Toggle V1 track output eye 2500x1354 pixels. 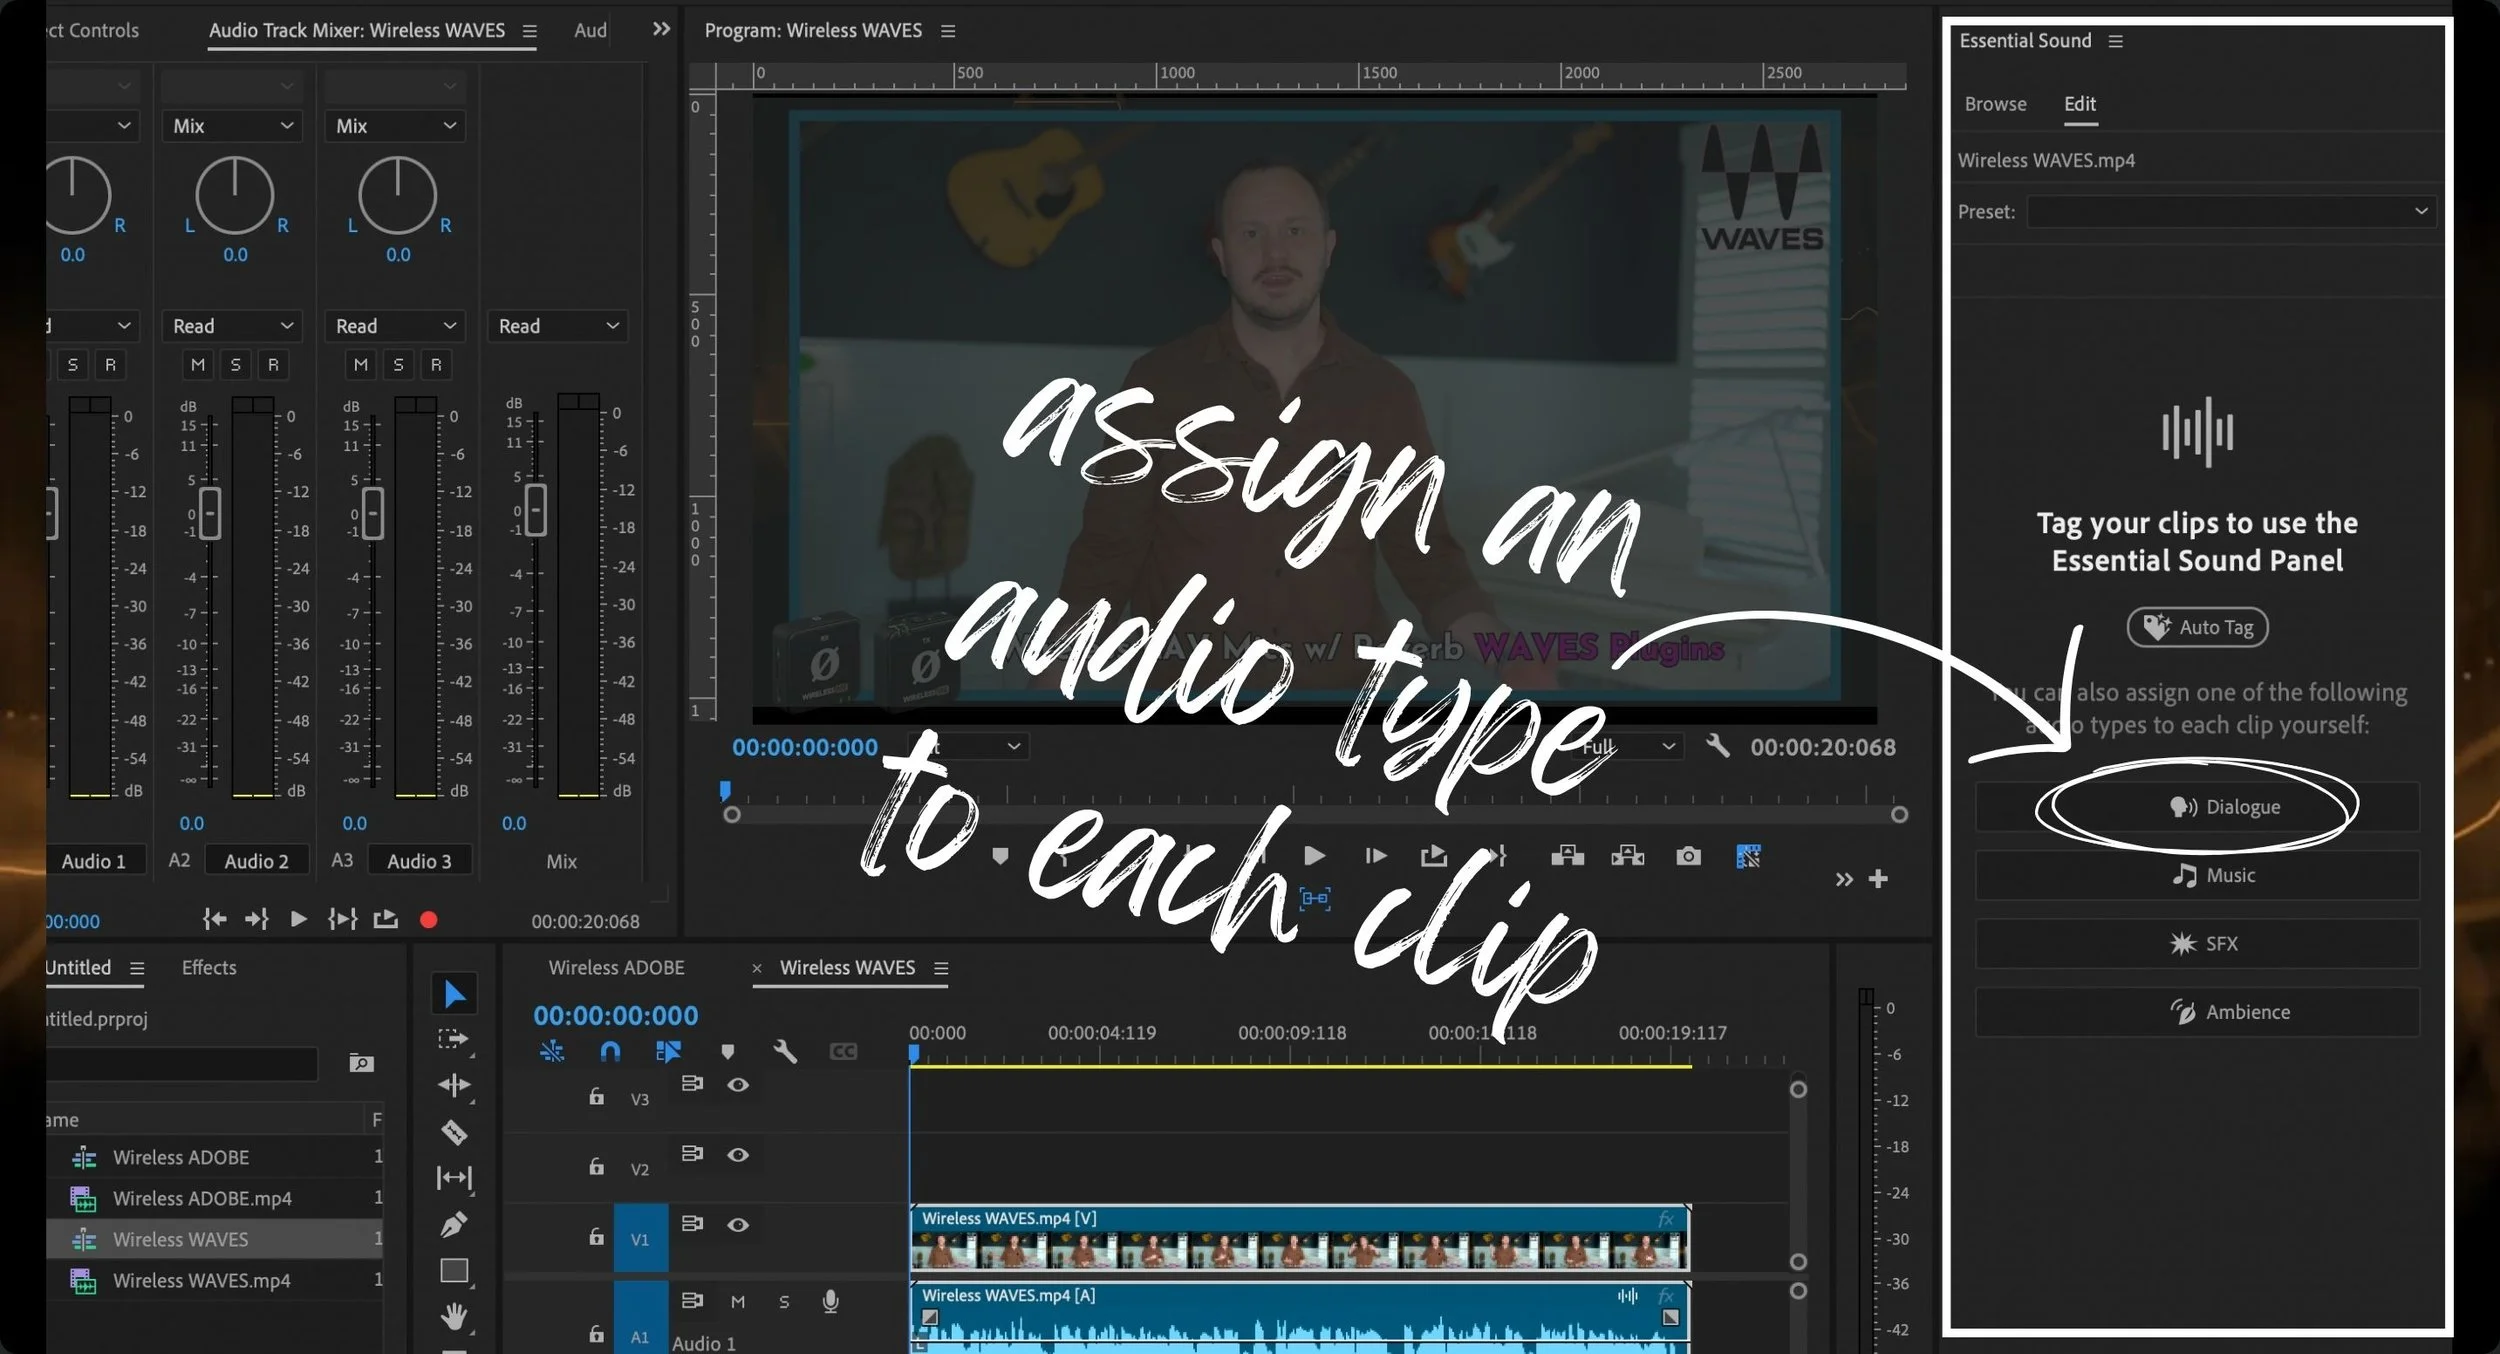(738, 1225)
